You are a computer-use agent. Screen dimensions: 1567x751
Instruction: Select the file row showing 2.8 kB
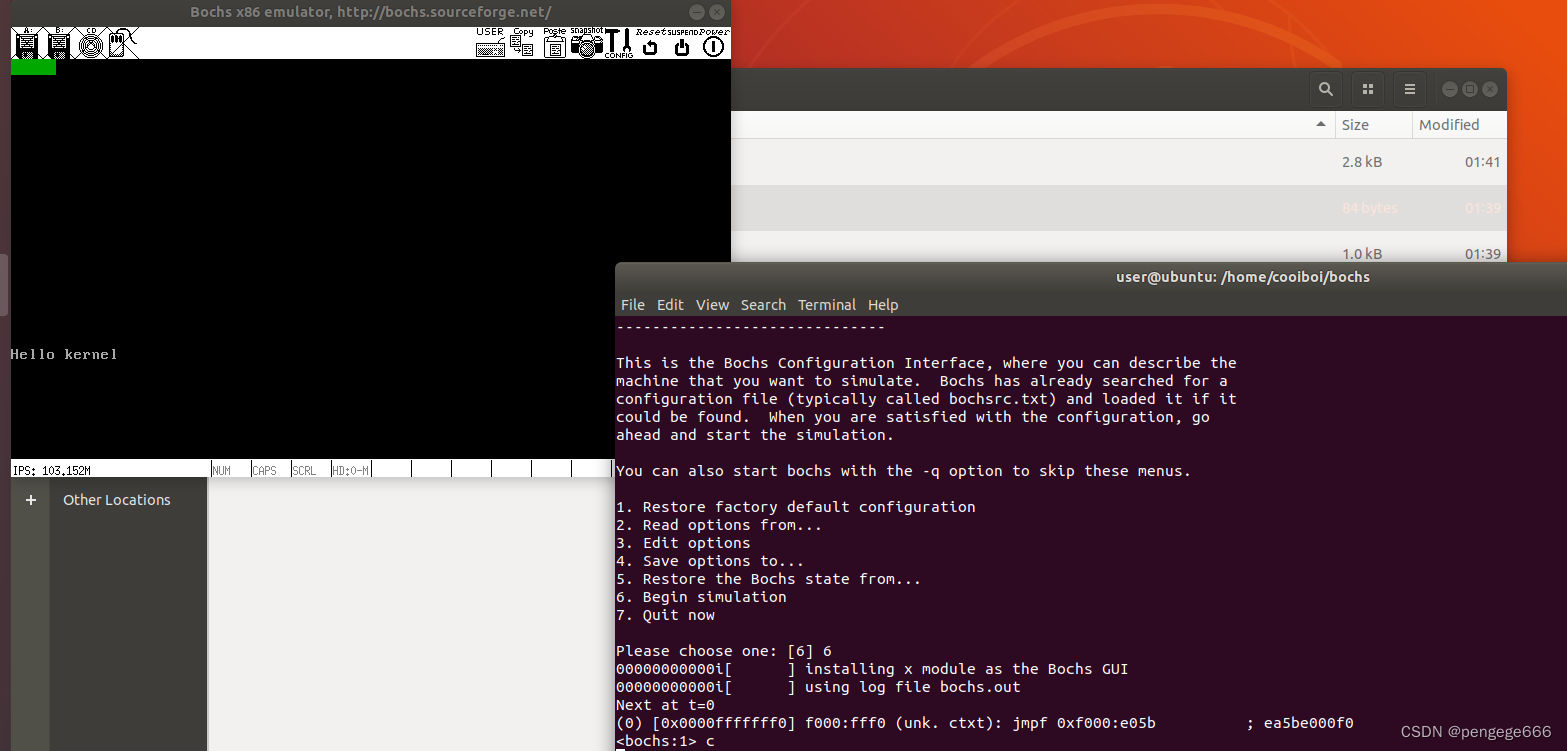pyautogui.click(x=1119, y=162)
